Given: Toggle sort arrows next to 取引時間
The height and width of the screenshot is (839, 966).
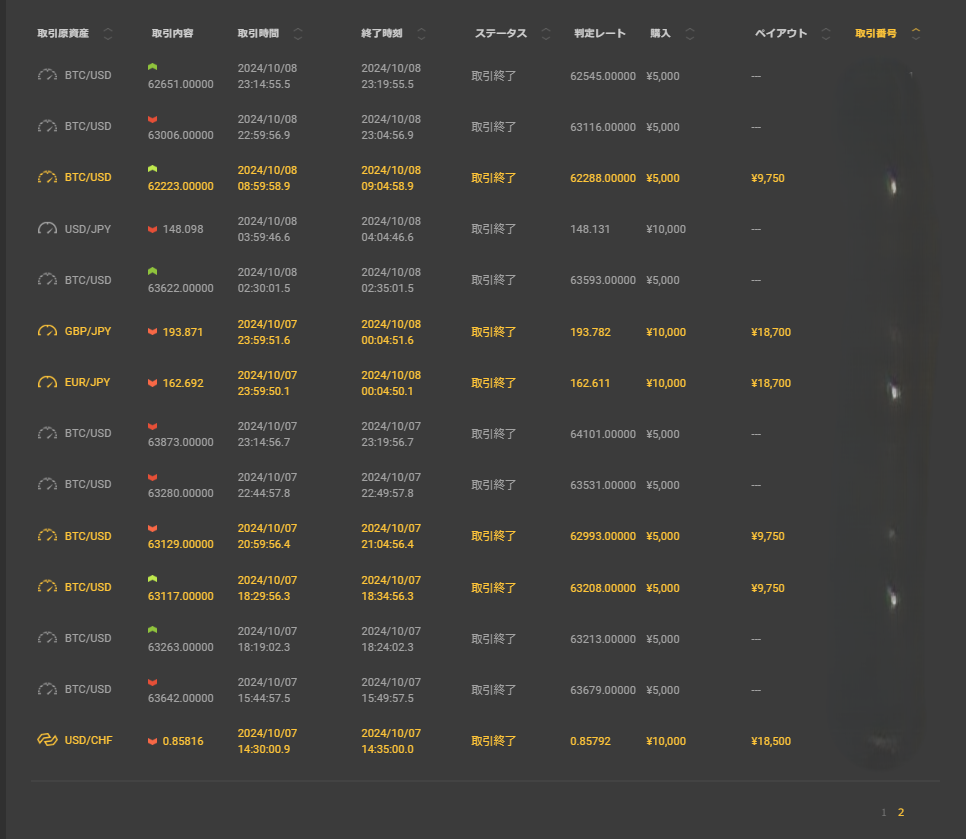Looking at the screenshot, I should (298, 34).
